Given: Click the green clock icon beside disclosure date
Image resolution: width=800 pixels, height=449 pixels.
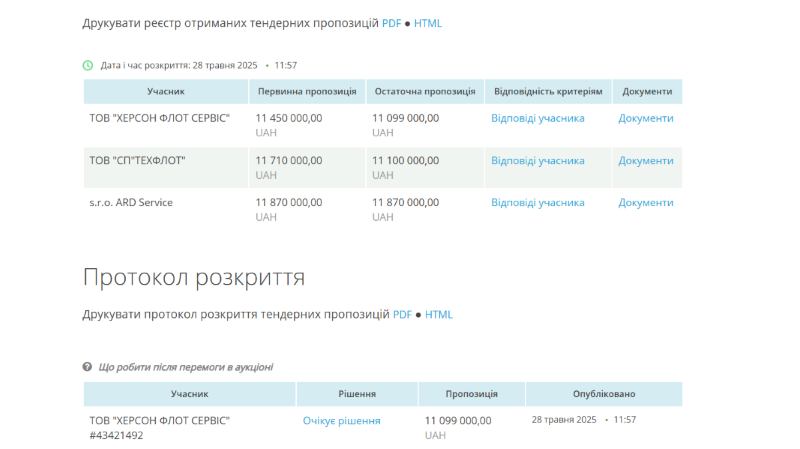Looking at the screenshot, I should point(88,65).
